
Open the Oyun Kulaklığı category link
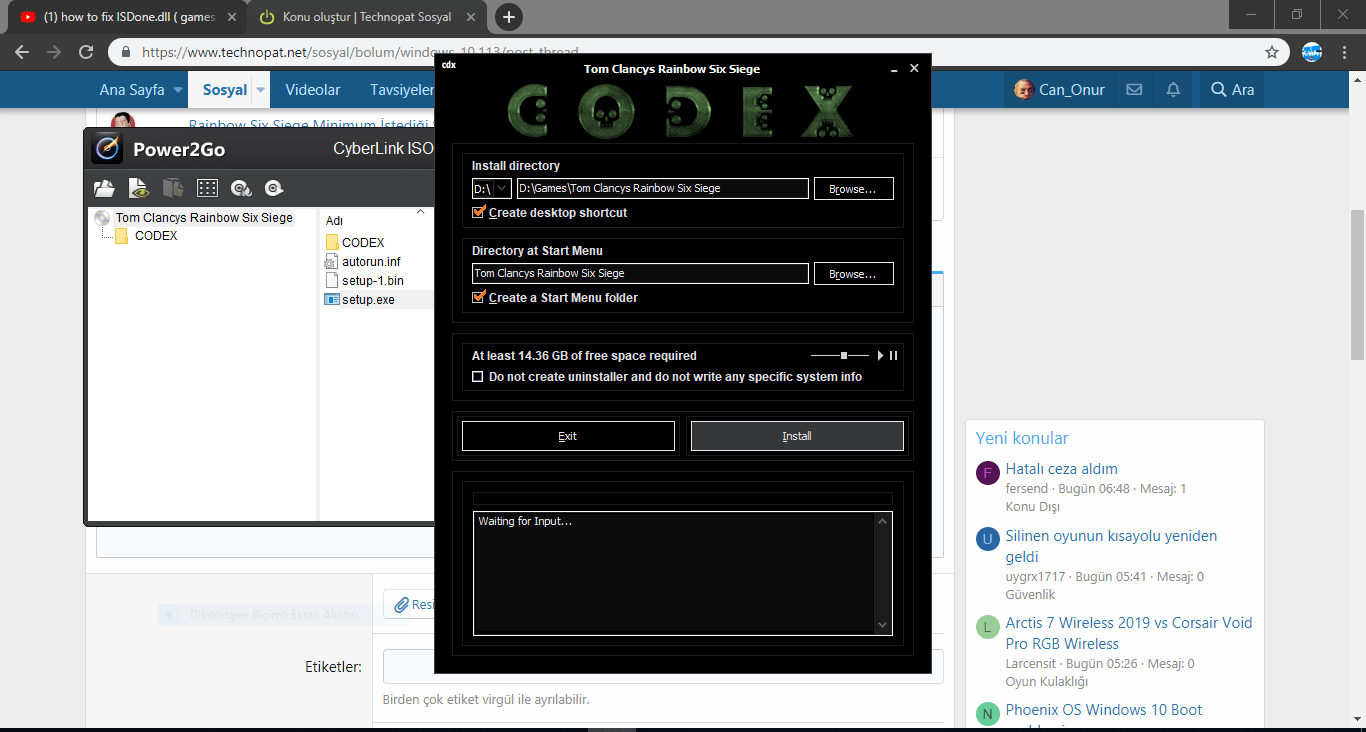coord(1046,682)
